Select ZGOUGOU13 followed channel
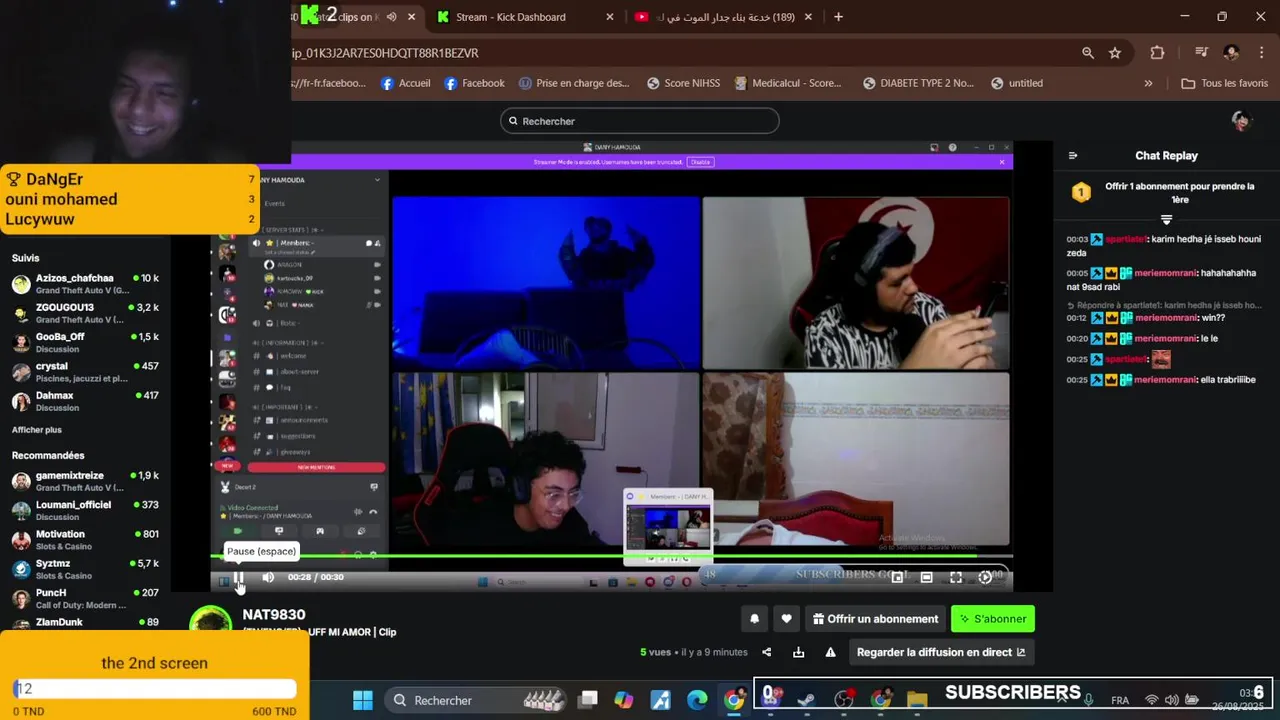The width and height of the screenshot is (1280, 720). pos(85,313)
